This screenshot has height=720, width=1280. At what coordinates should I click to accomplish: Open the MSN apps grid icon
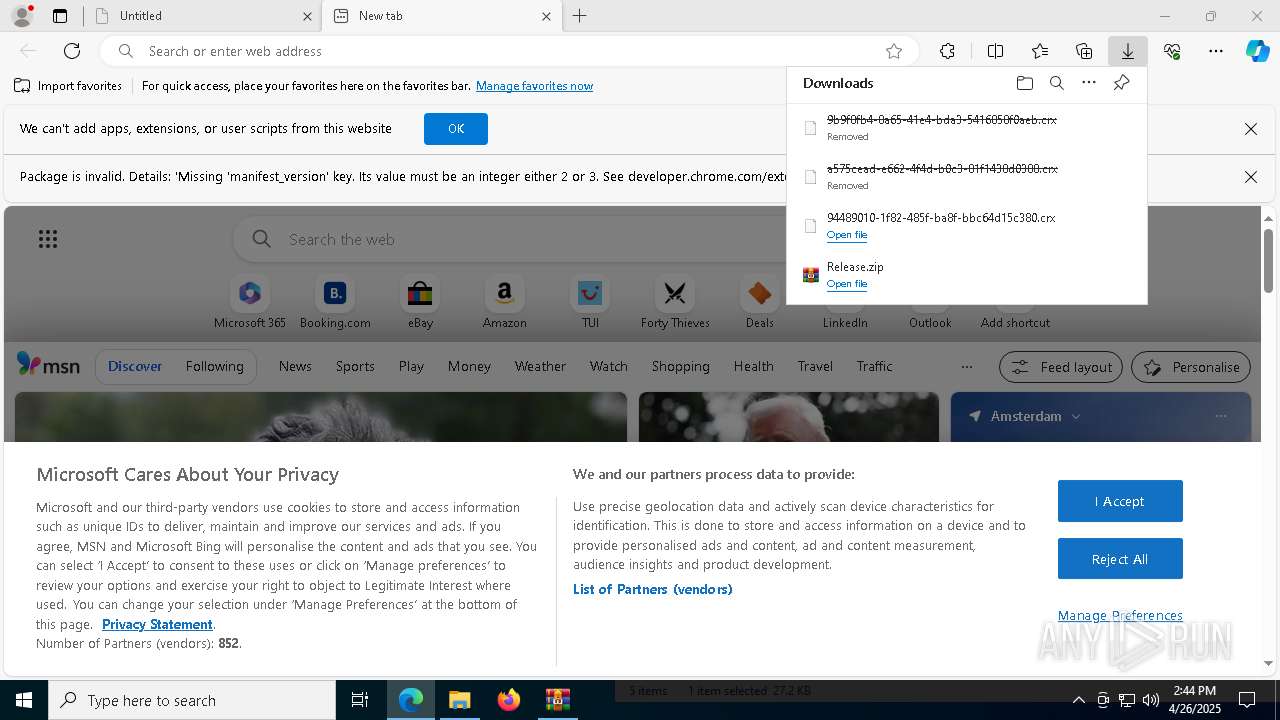click(48, 239)
